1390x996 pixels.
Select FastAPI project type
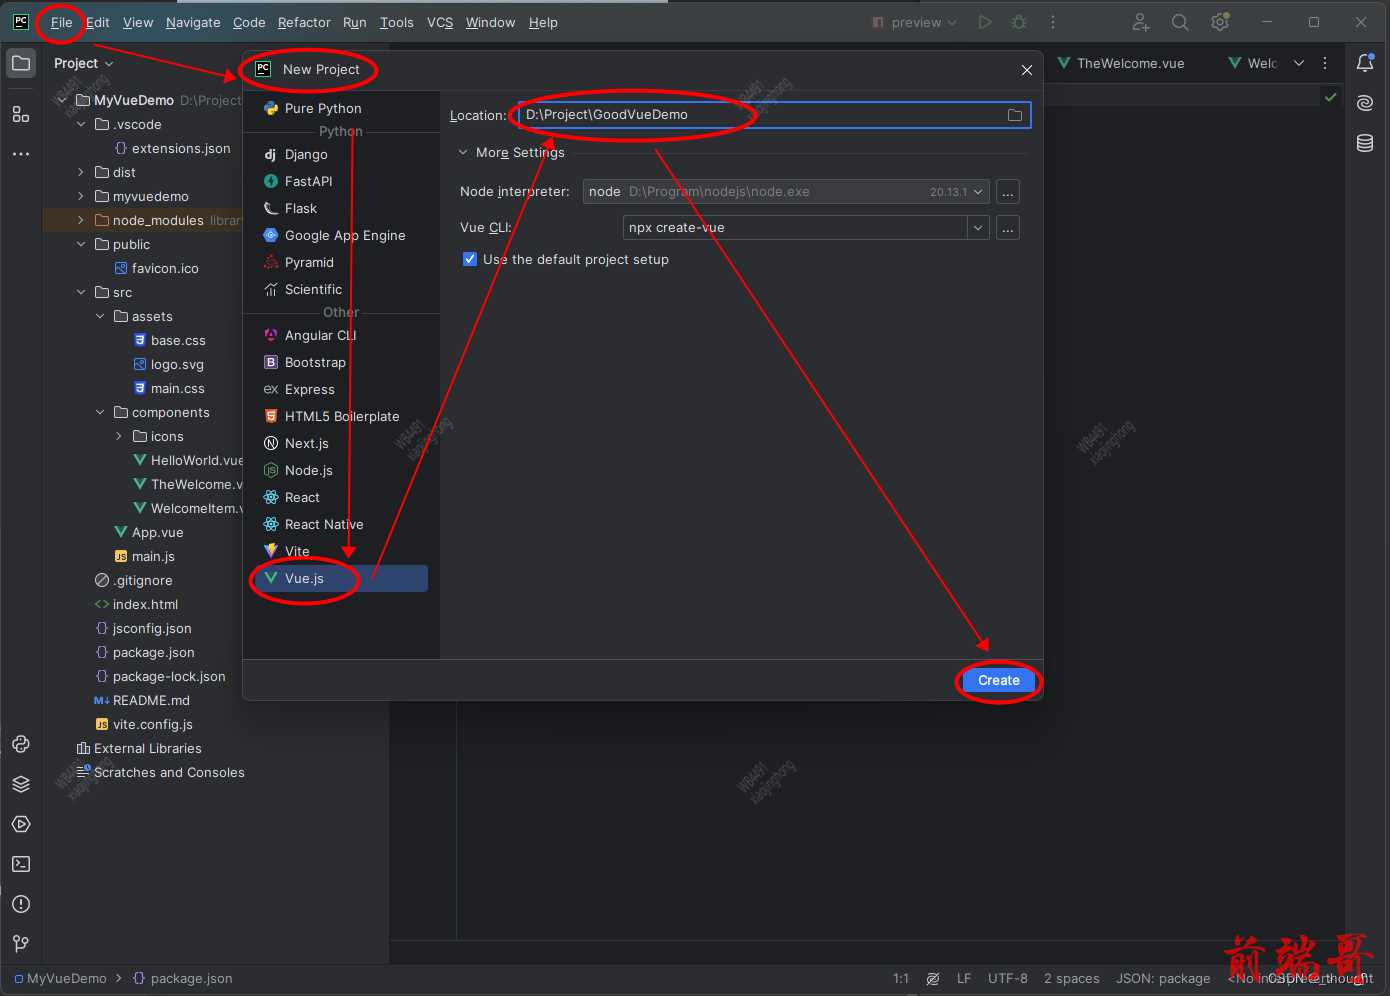coord(341,181)
